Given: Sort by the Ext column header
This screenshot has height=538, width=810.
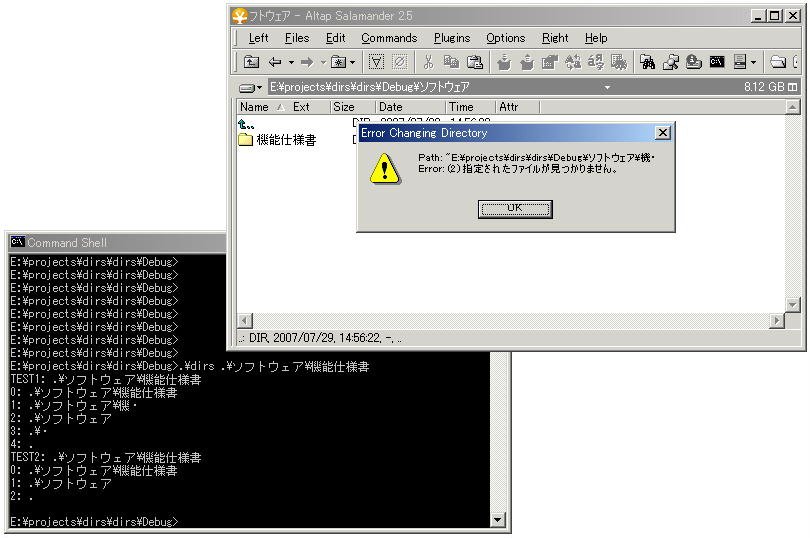Looking at the screenshot, I should tap(309, 107).
